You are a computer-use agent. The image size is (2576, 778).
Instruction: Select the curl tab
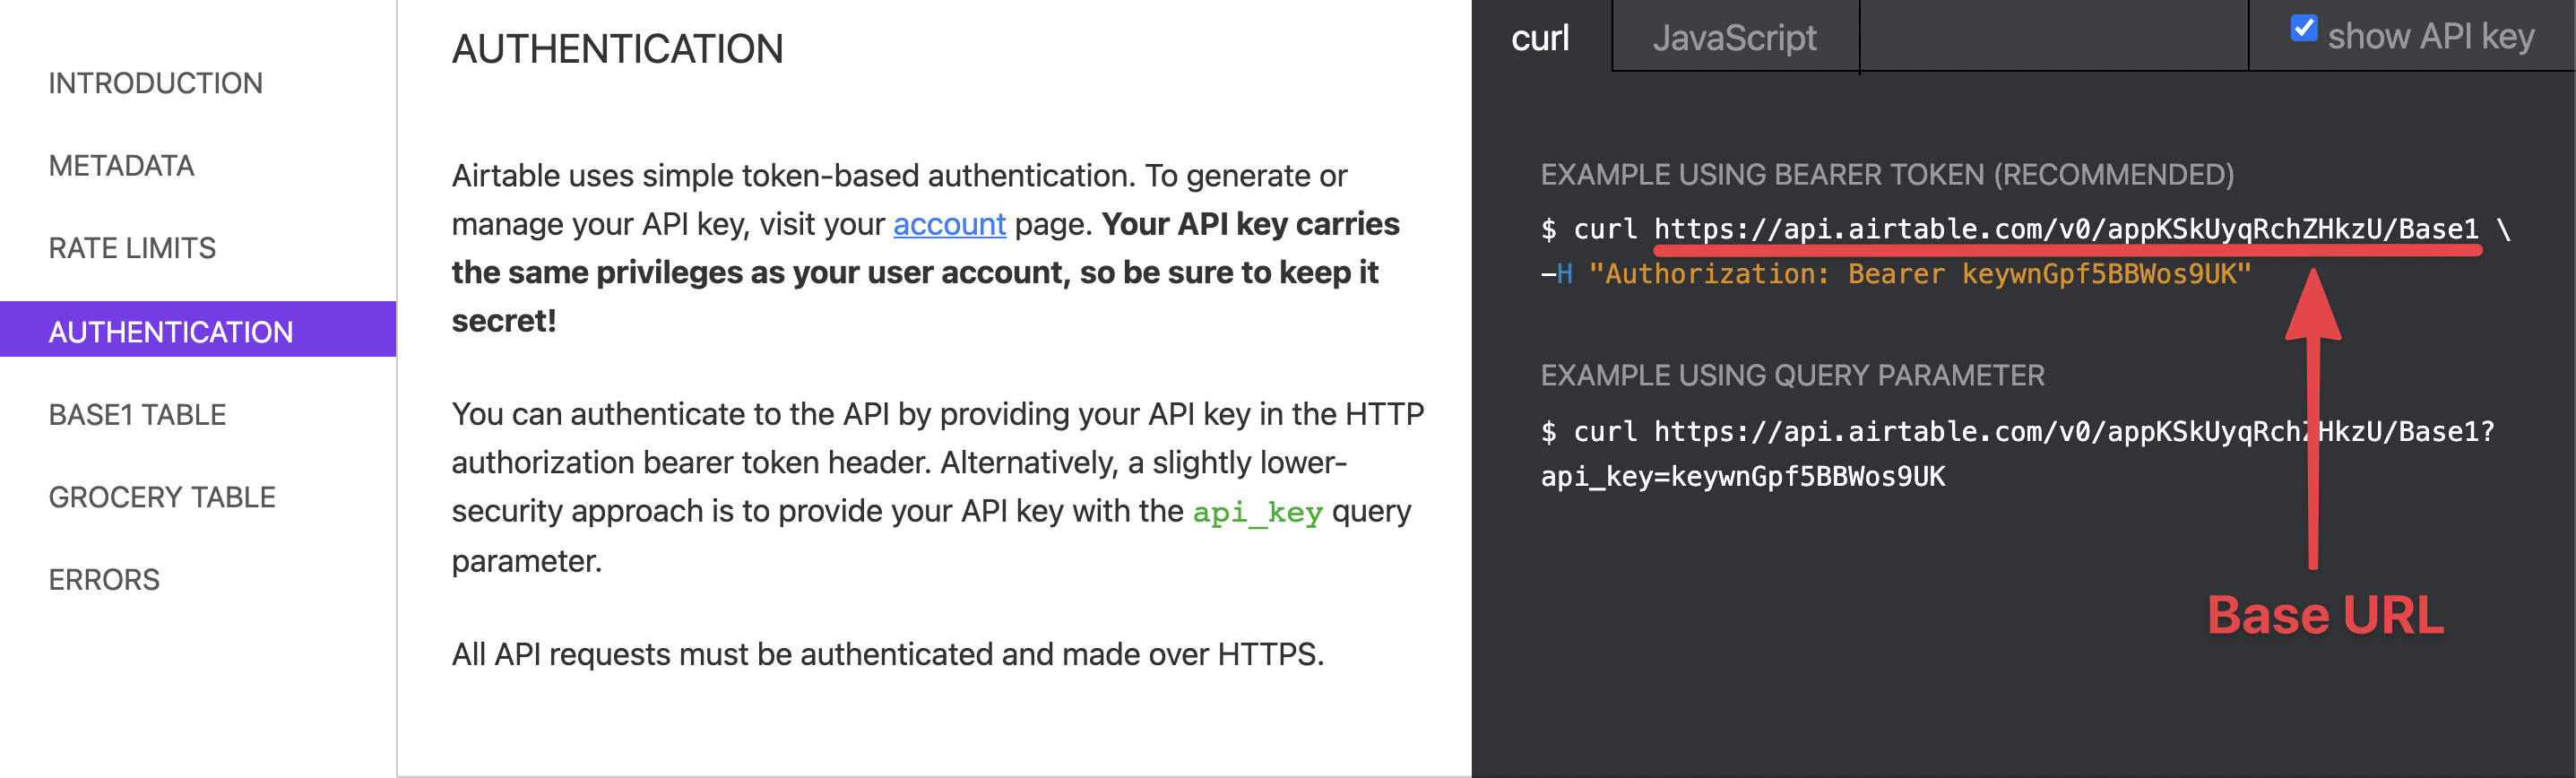click(x=1541, y=37)
